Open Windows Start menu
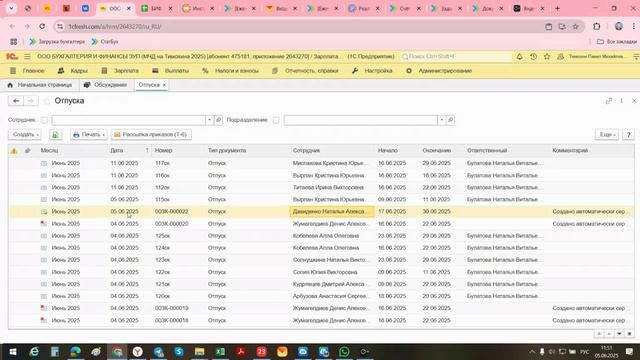Screen dimensions: 640x360 click(x=12, y=351)
